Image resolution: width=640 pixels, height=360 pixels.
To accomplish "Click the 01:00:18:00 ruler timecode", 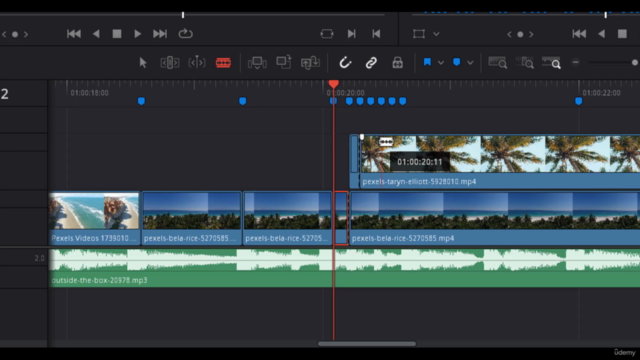I will coord(89,93).
